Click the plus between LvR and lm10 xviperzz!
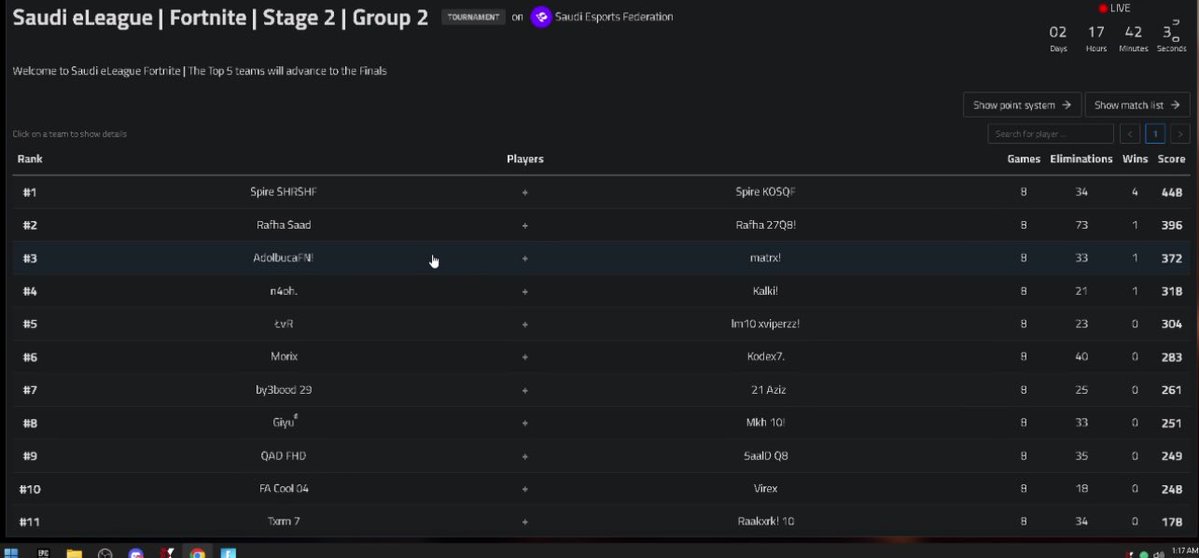This screenshot has width=1199, height=558. pyautogui.click(x=525, y=324)
